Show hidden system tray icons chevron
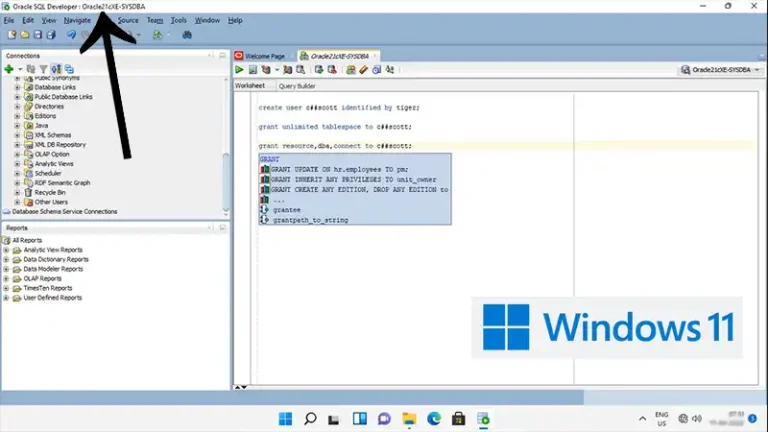768x432 pixels. (642, 419)
